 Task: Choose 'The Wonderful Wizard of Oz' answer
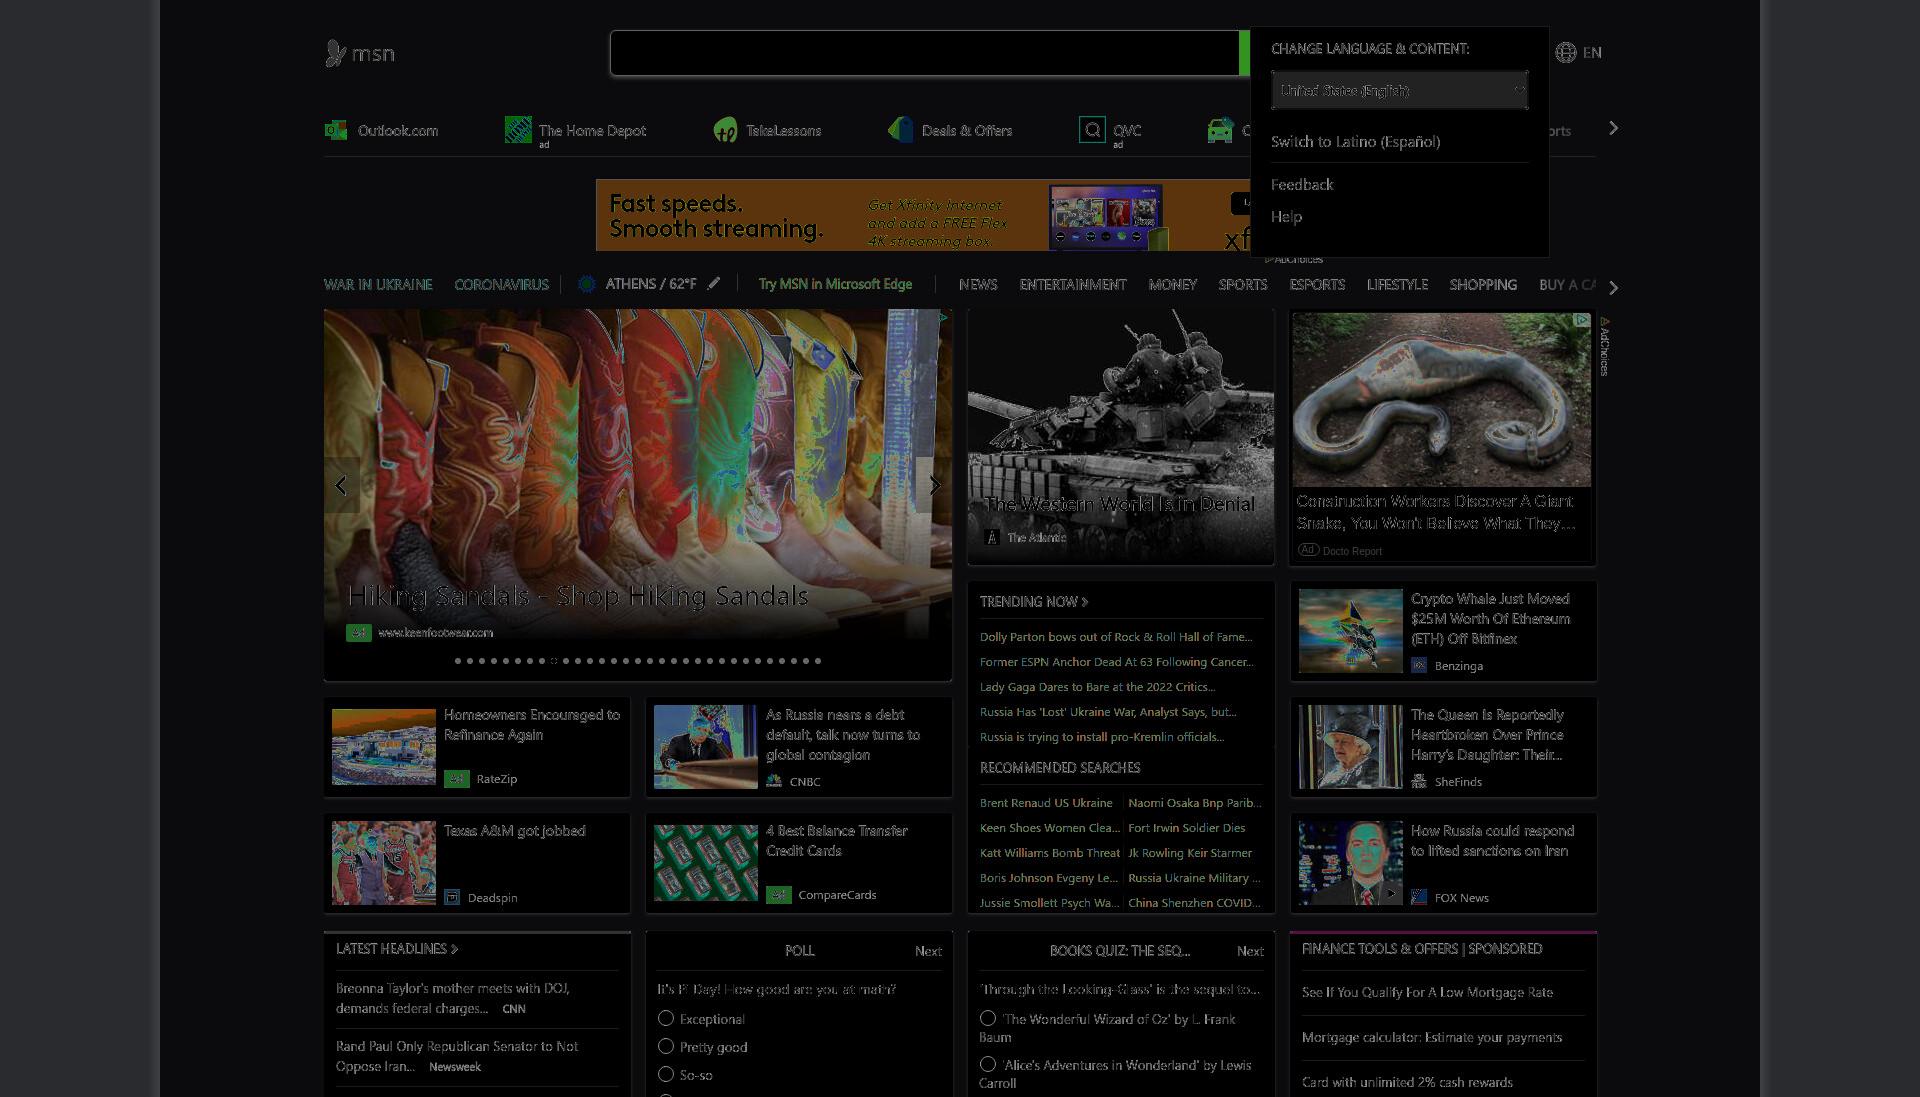(988, 1018)
